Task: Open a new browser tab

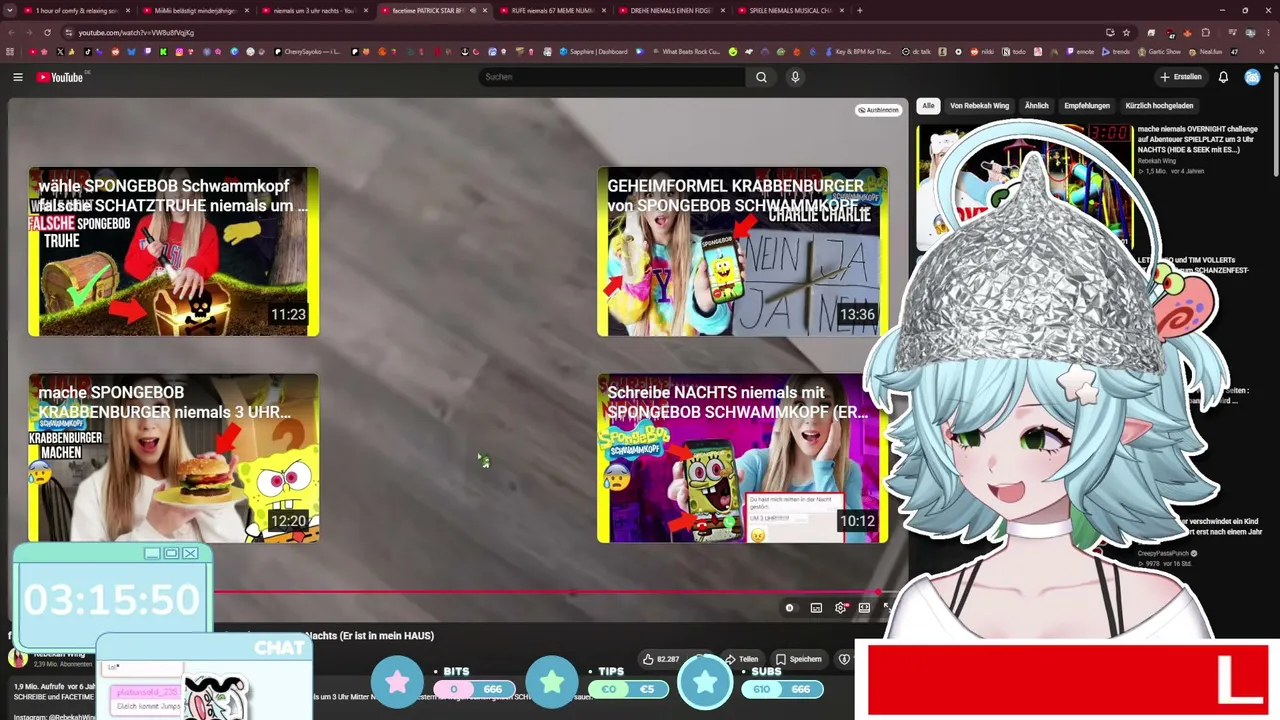Action: pos(860,11)
